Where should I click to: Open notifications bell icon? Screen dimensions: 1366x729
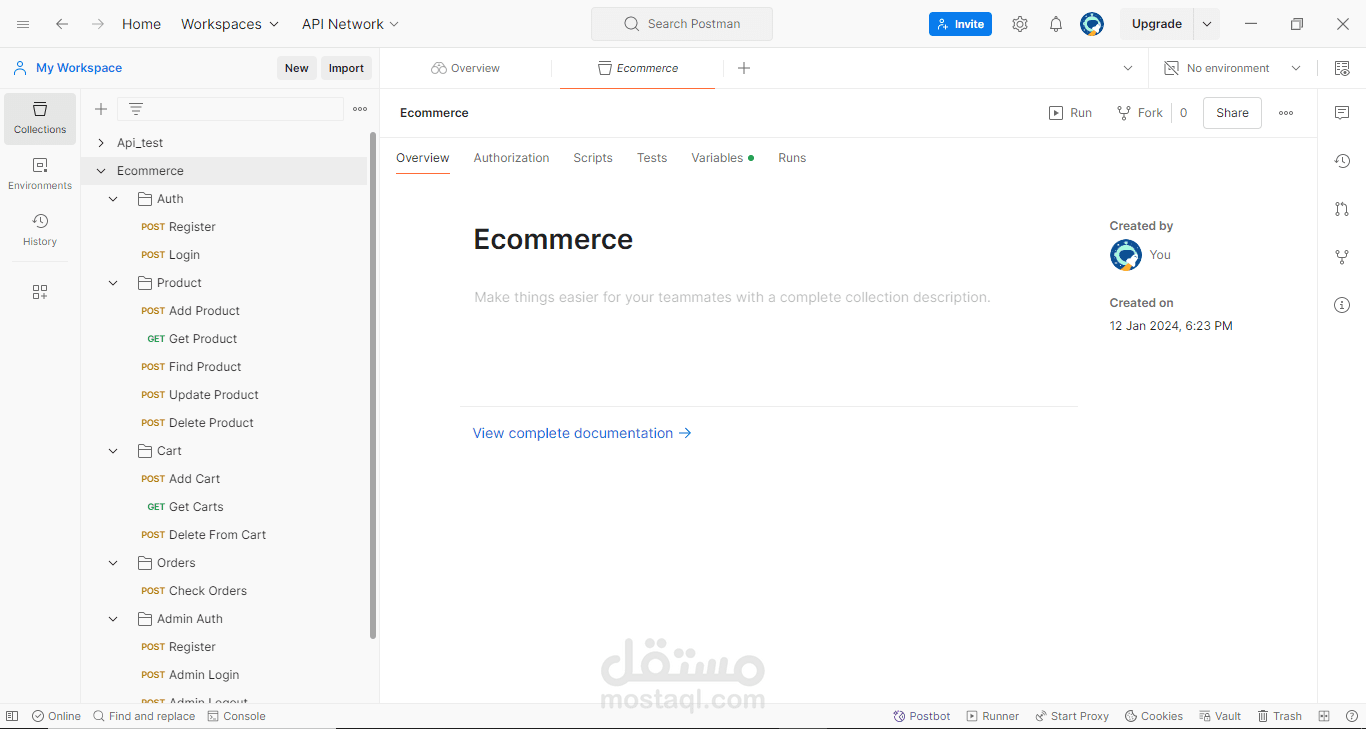pos(1055,24)
